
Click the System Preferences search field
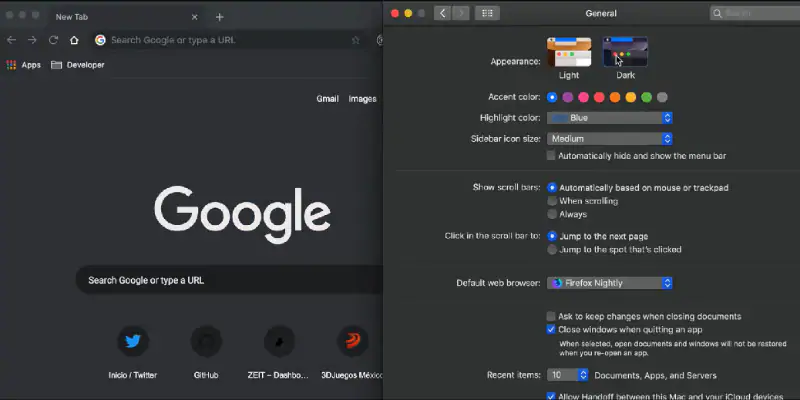(755, 13)
